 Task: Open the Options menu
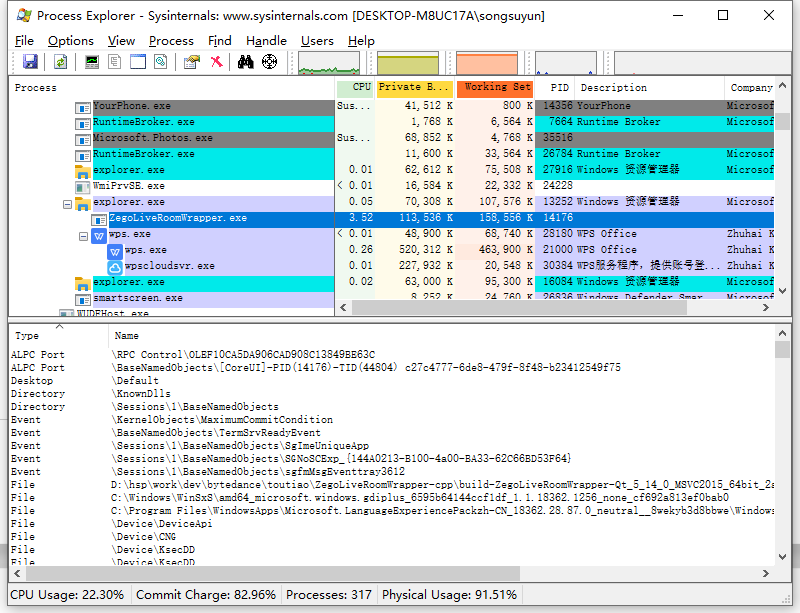71,41
